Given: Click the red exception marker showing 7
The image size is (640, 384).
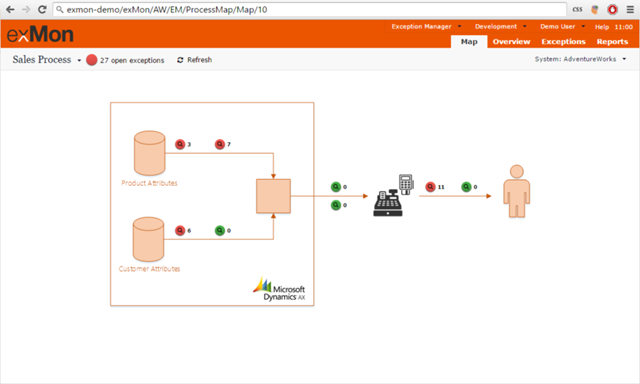Looking at the screenshot, I should pos(220,144).
